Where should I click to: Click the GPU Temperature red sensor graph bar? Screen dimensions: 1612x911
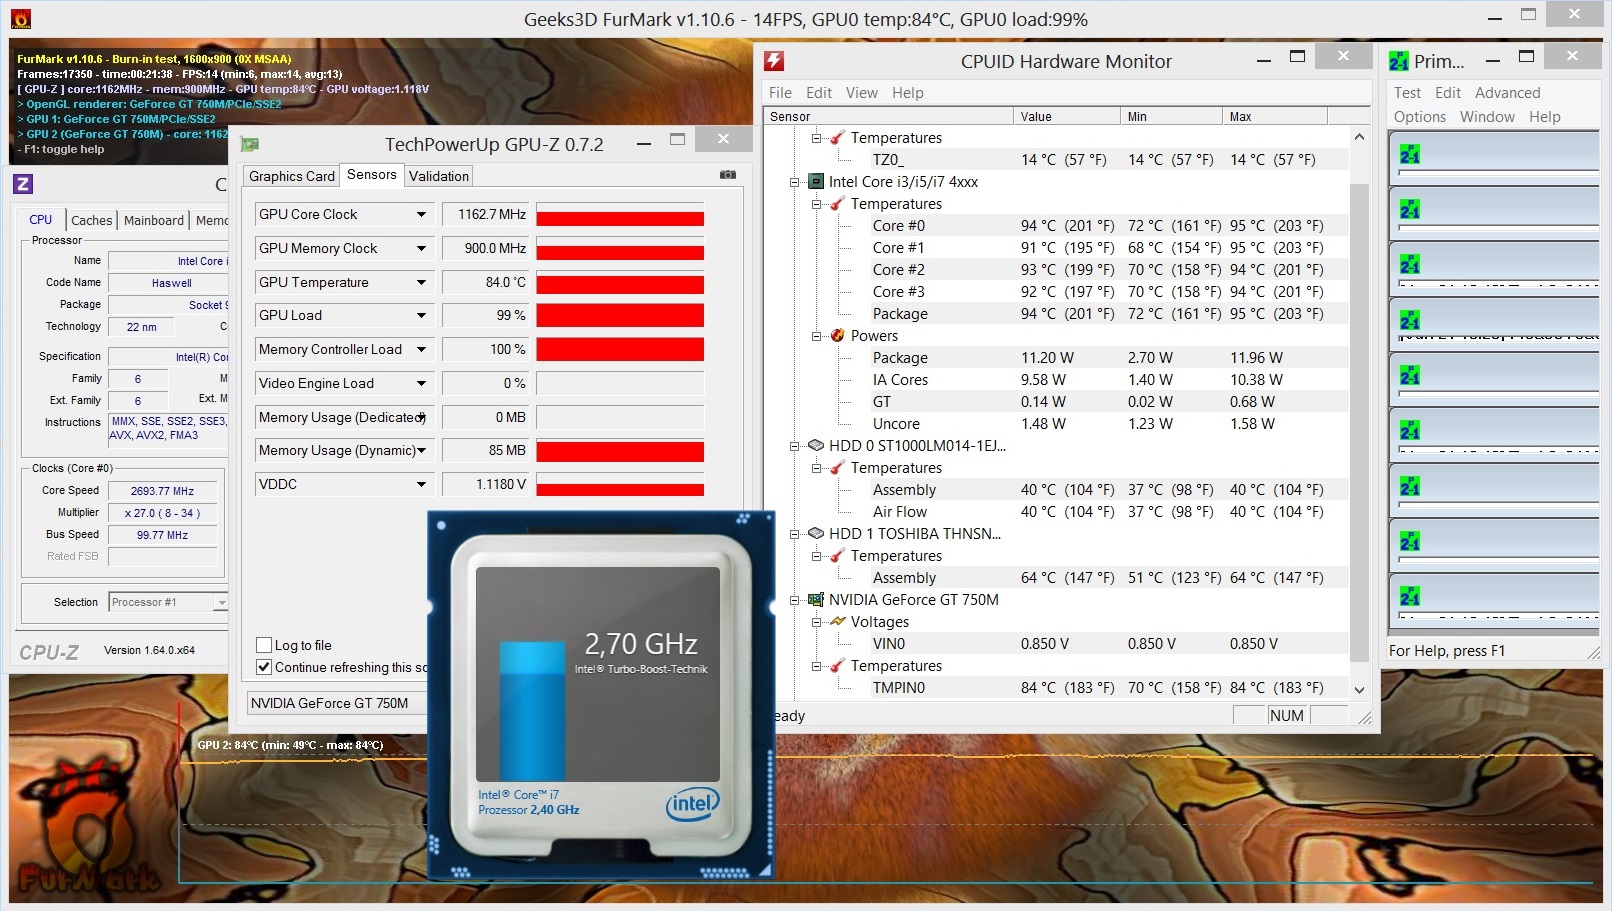pyautogui.click(x=620, y=283)
